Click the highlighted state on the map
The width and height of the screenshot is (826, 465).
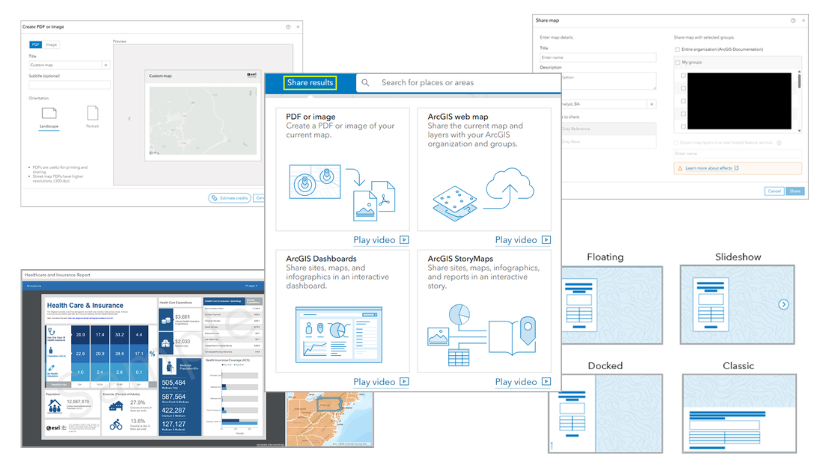point(330,404)
